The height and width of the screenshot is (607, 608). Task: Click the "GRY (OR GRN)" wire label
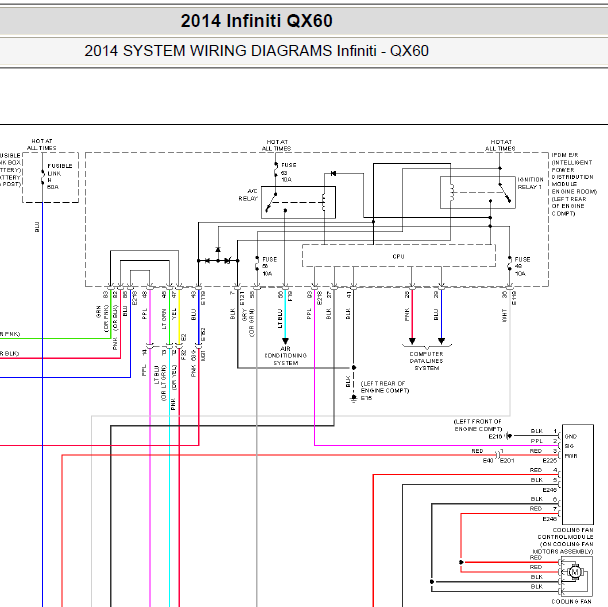tap(248, 323)
